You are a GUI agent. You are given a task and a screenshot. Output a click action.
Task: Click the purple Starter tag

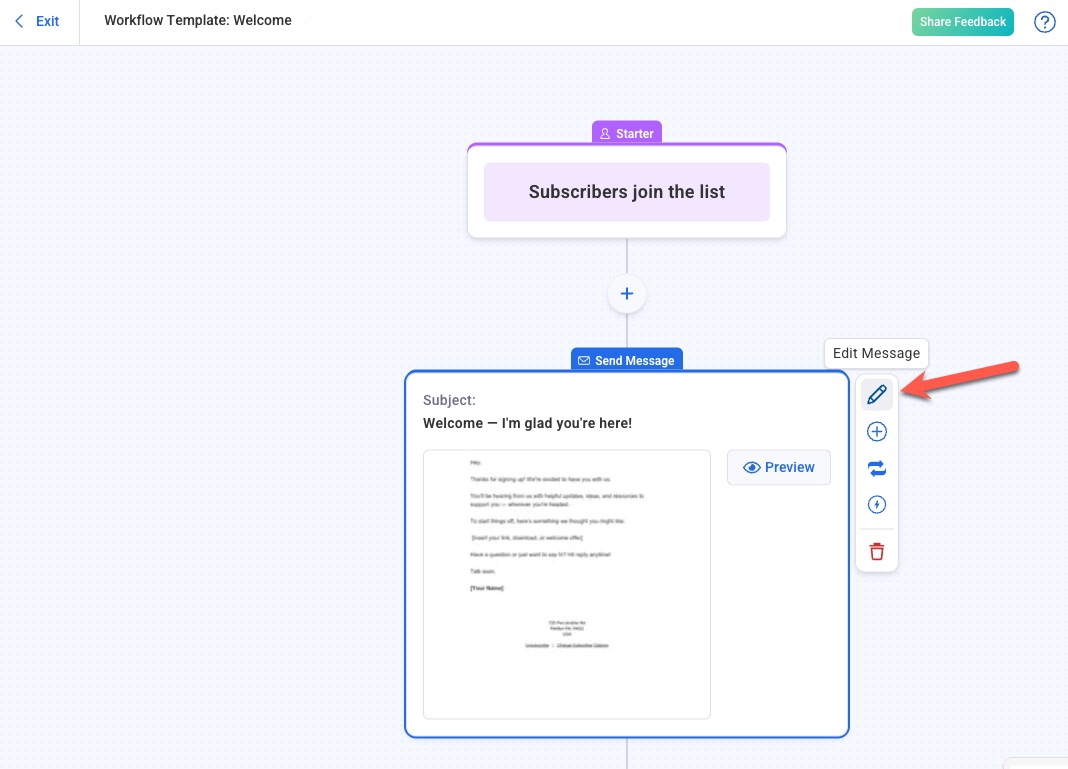point(627,133)
